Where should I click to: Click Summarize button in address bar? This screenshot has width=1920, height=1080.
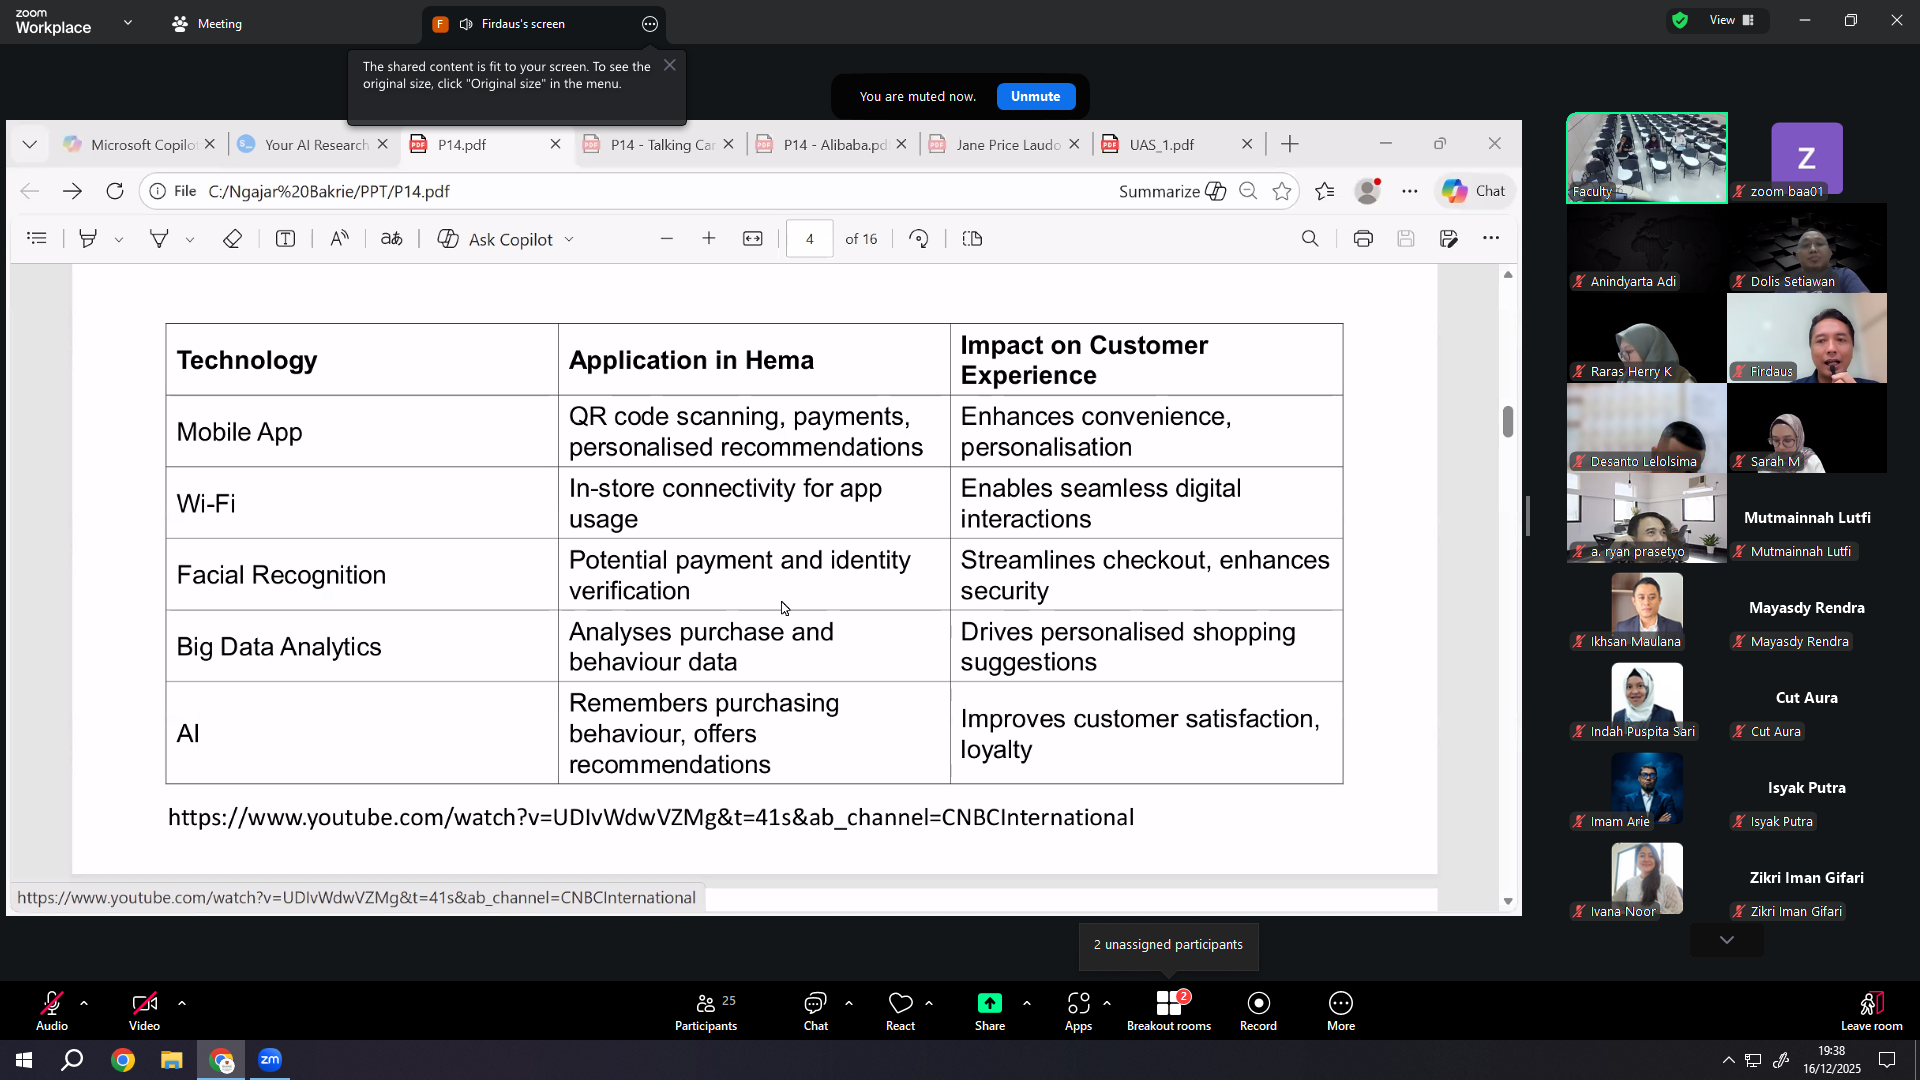tap(1172, 191)
